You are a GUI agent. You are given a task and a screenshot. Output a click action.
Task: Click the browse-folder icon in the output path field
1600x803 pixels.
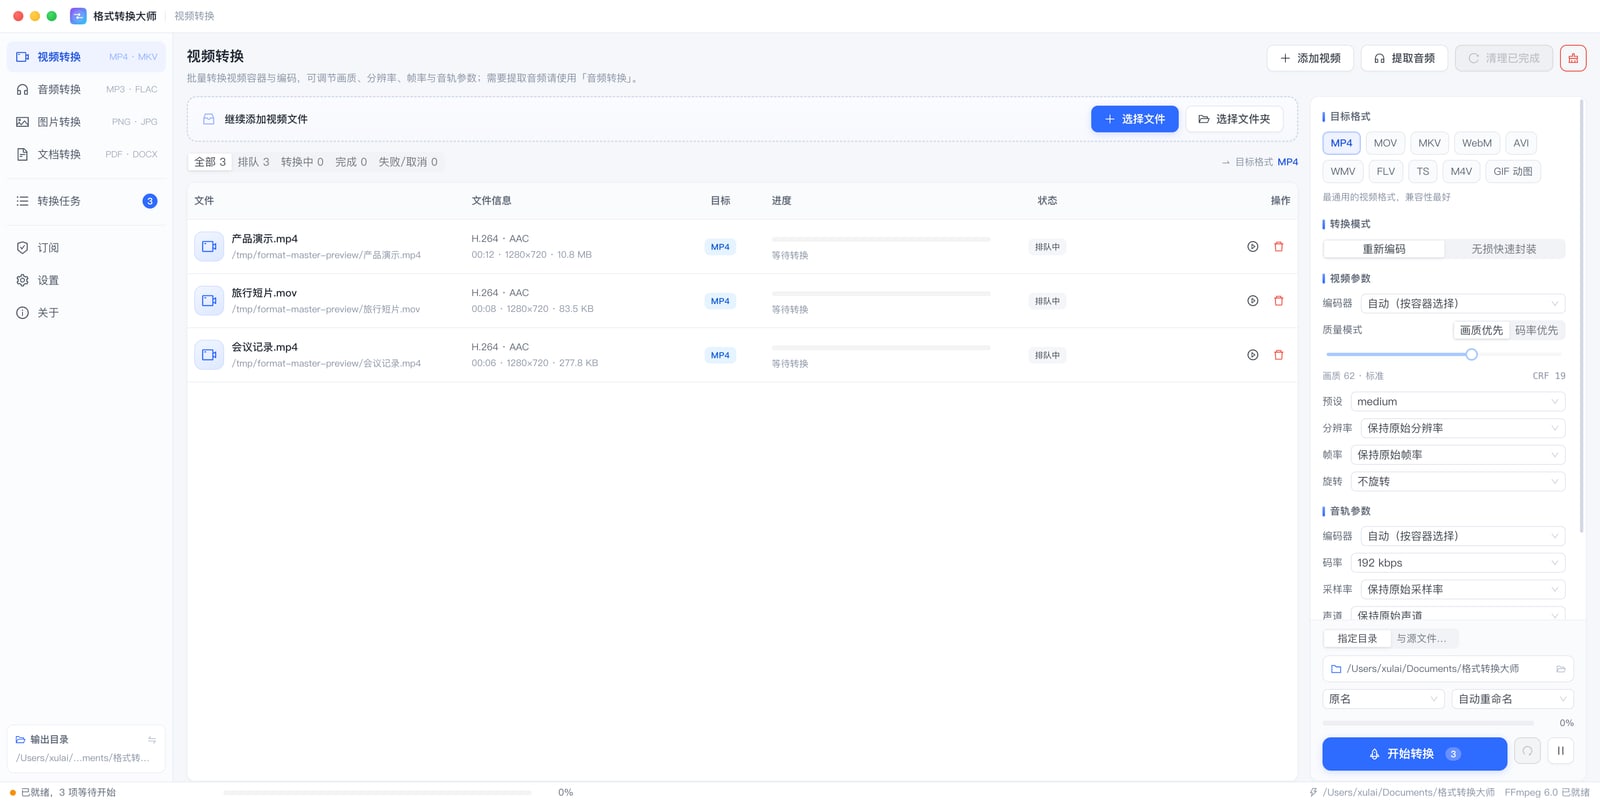[x=1560, y=669]
